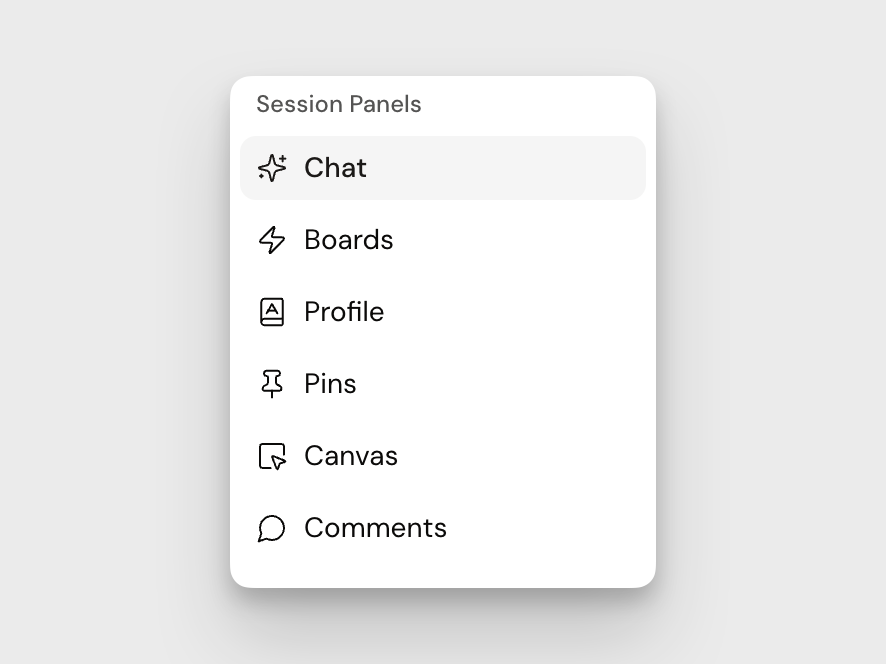The image size is (886, 664).
Task: Switch to the Canvas panel
Action: 442,456
